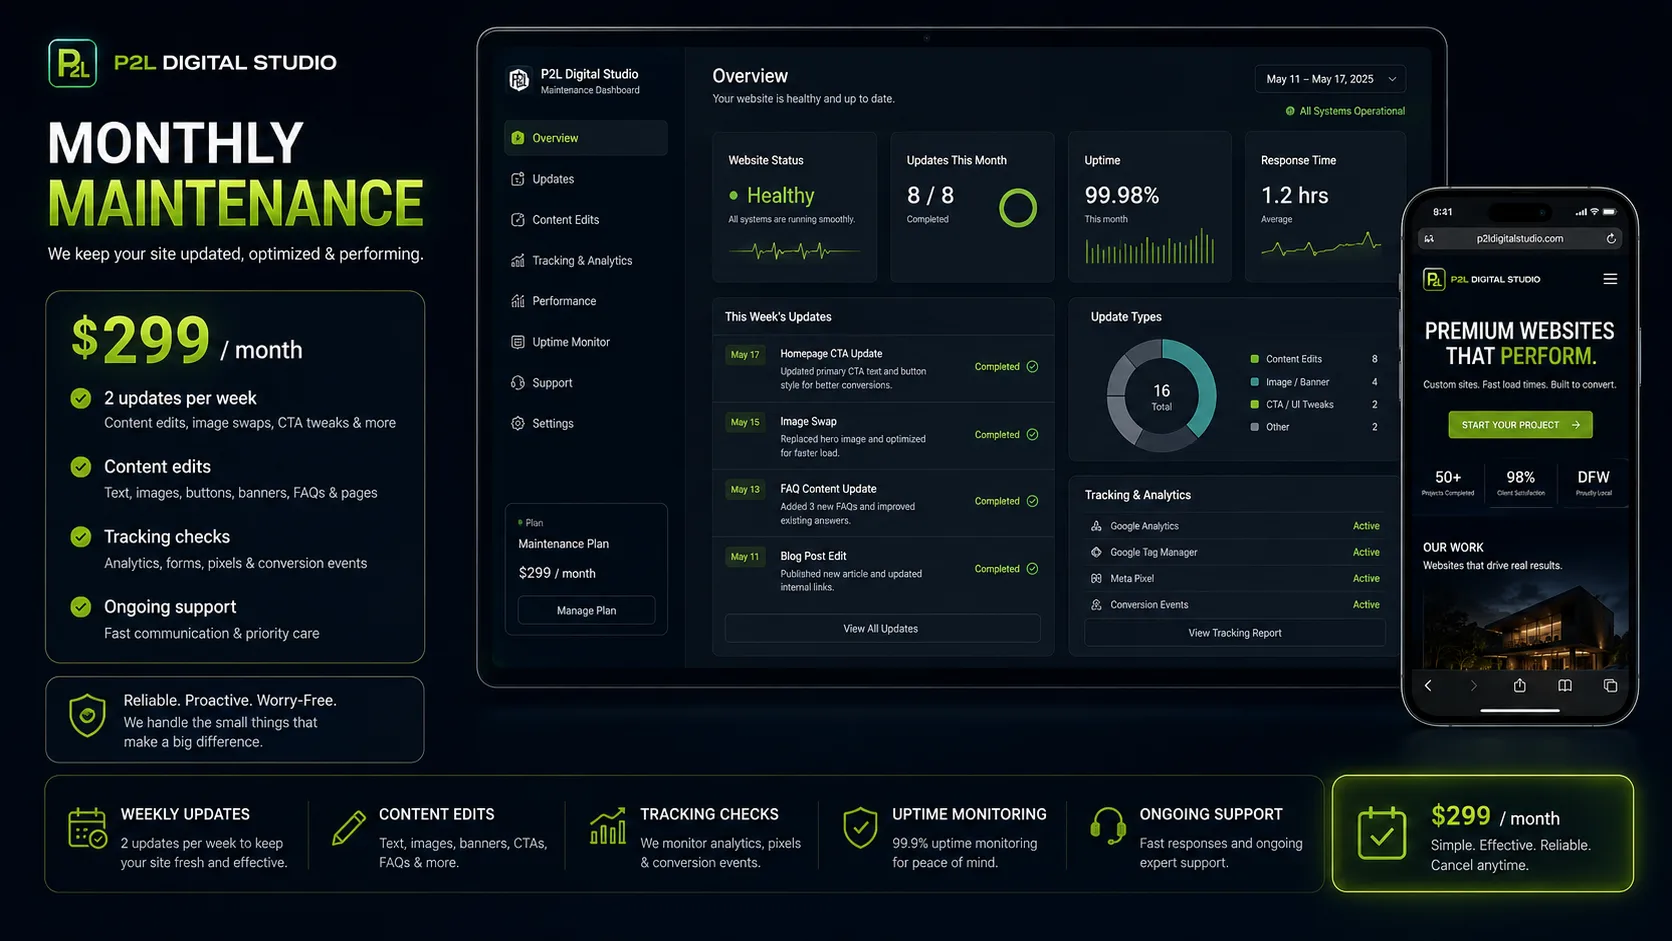Open Updates in the dashboard sidebar
Screen dimensions: 1672x941
click(x=585, y=179)
